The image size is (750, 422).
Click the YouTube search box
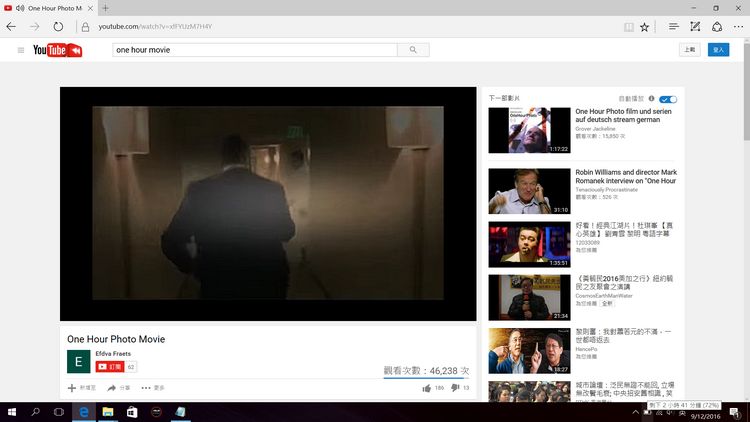click(x=254, y=50)
